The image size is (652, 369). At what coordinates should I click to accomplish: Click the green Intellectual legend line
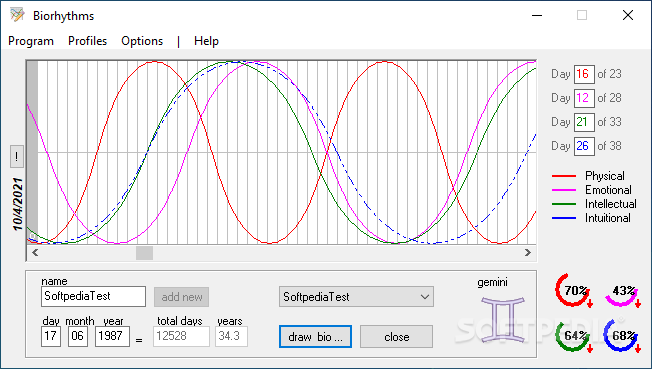564,204
